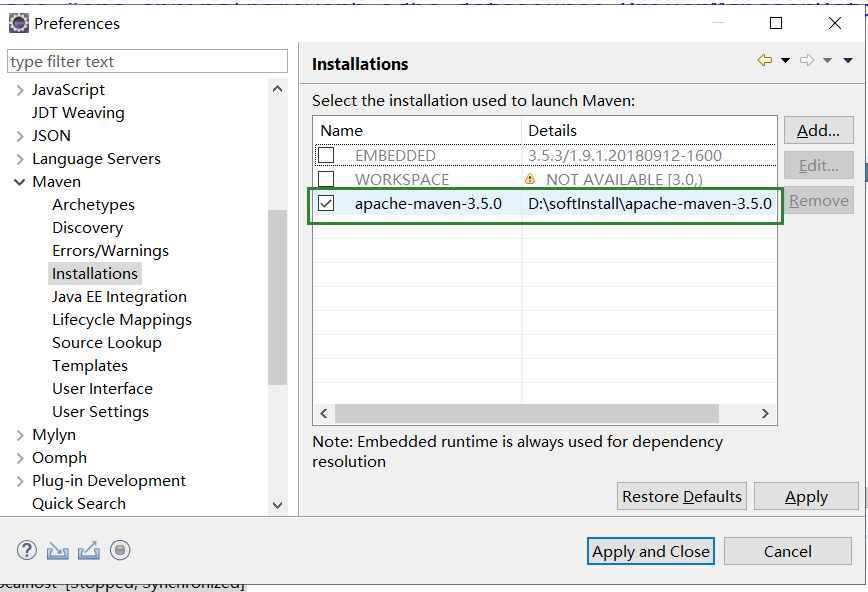868x592 pixels.
Task: Click the installations table horizontal scrollbar
Action: (526, 413)
